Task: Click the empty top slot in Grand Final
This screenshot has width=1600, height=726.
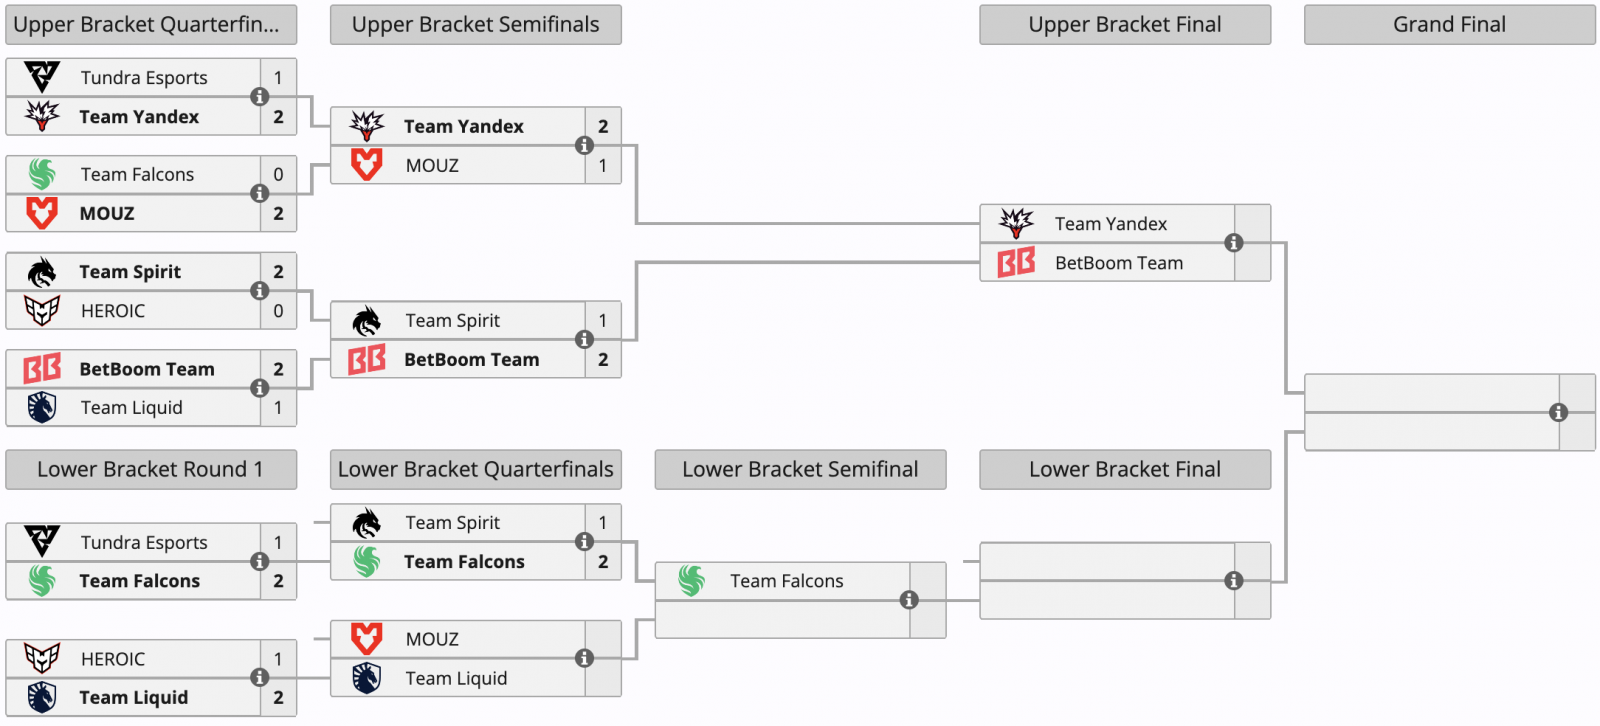Action: [x=1431, y=393]
